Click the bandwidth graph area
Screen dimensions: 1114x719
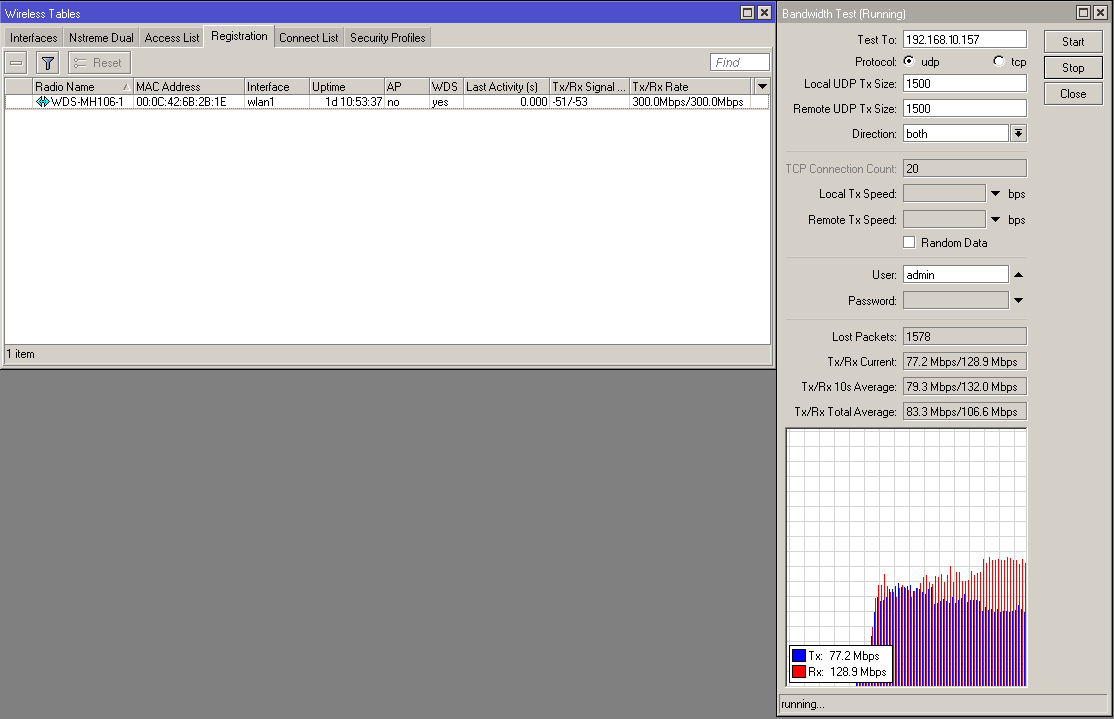[x=907, y=557]
